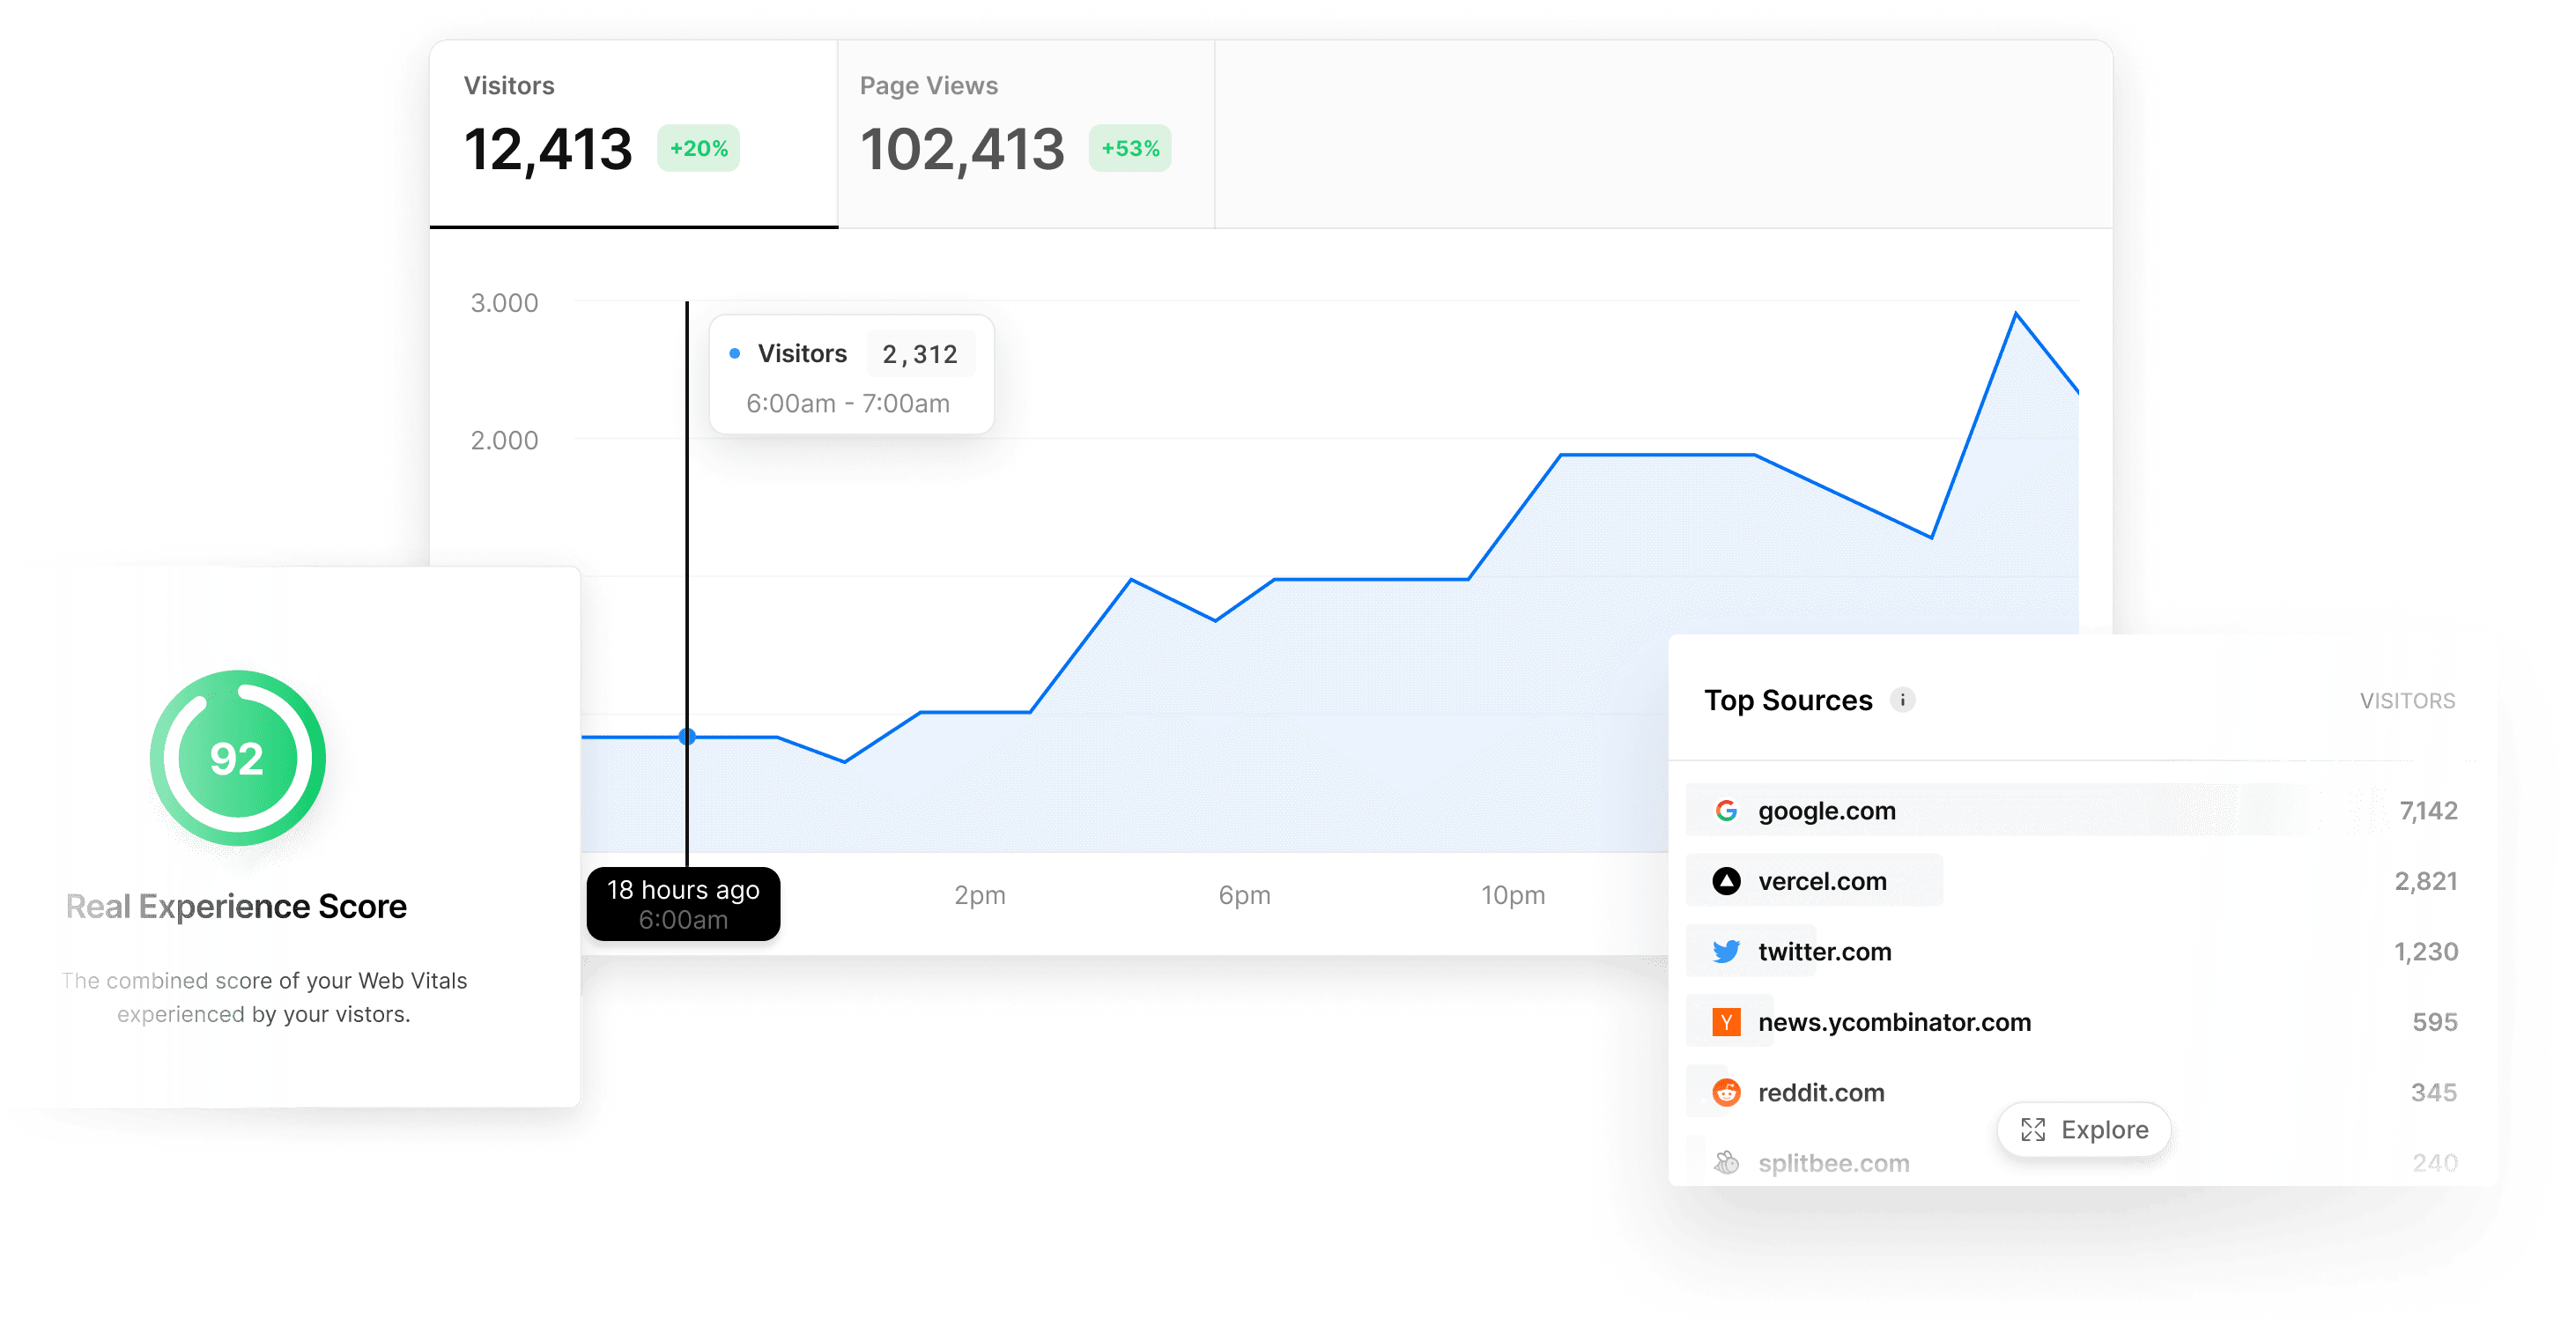
Task: Click the +53% page views badge
Action: click(1130, 148)
